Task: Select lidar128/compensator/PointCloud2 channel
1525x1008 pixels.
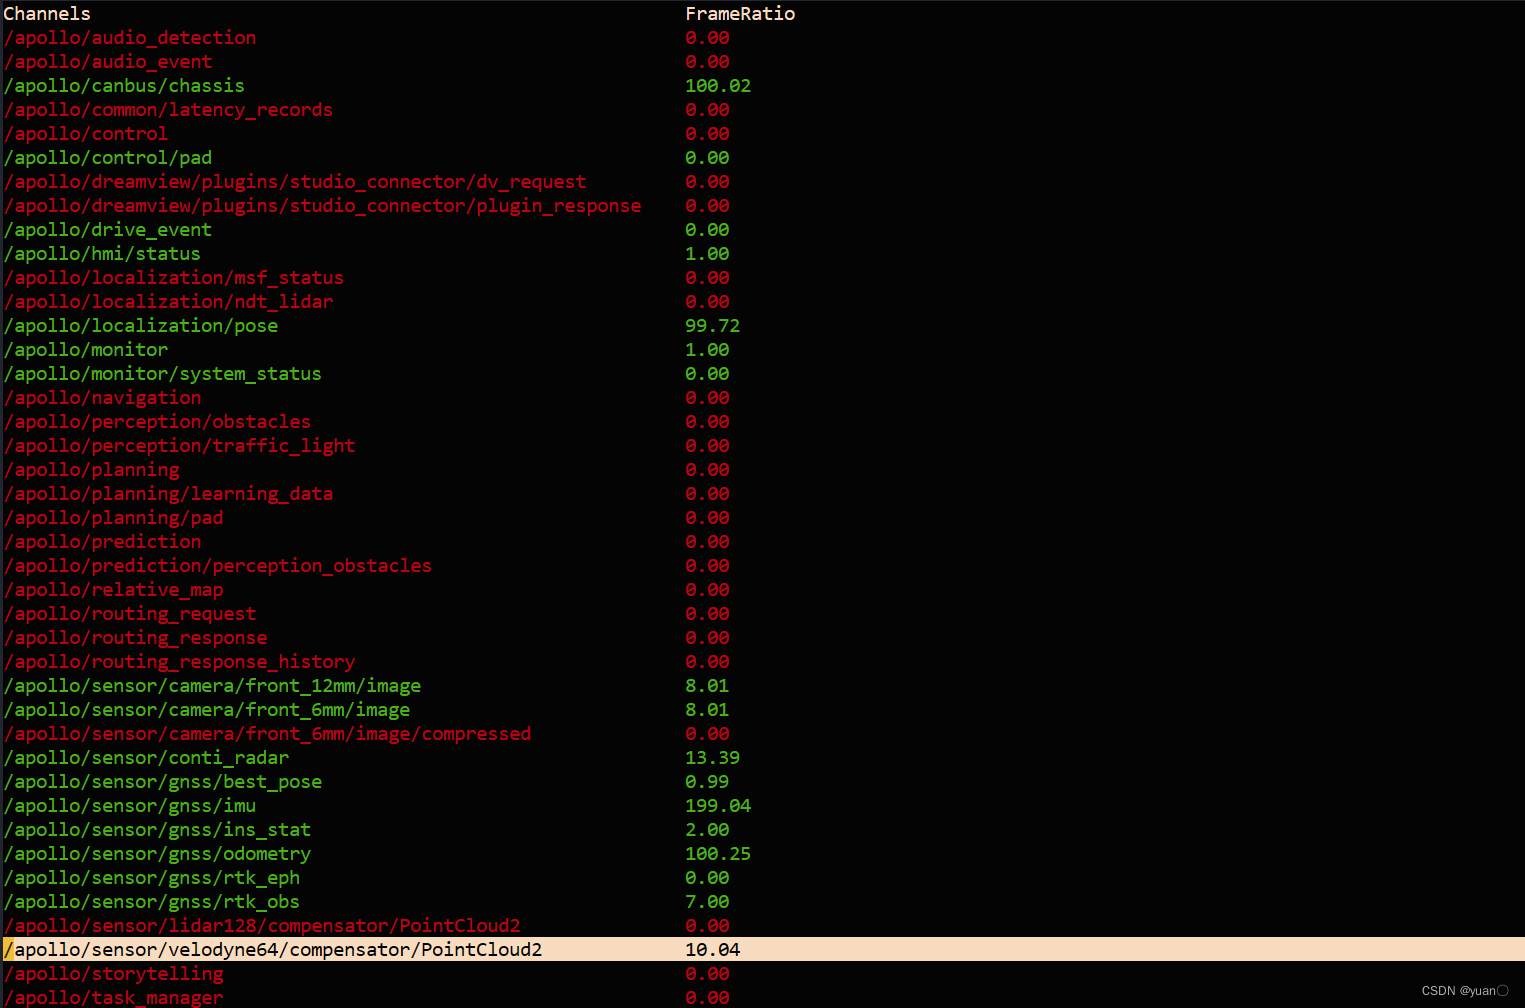Action: (262, 926)
